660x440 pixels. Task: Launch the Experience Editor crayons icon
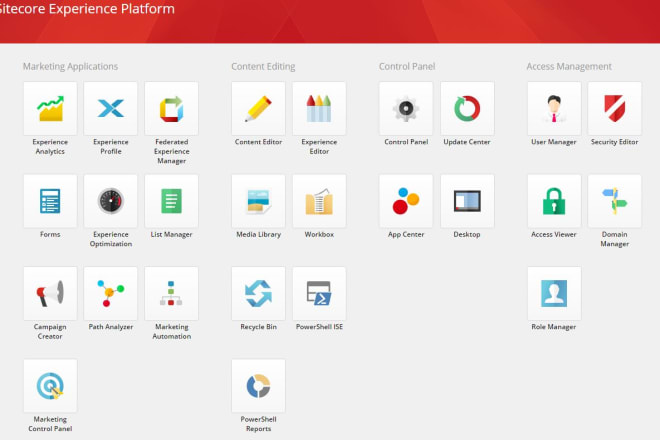(319, 109)
